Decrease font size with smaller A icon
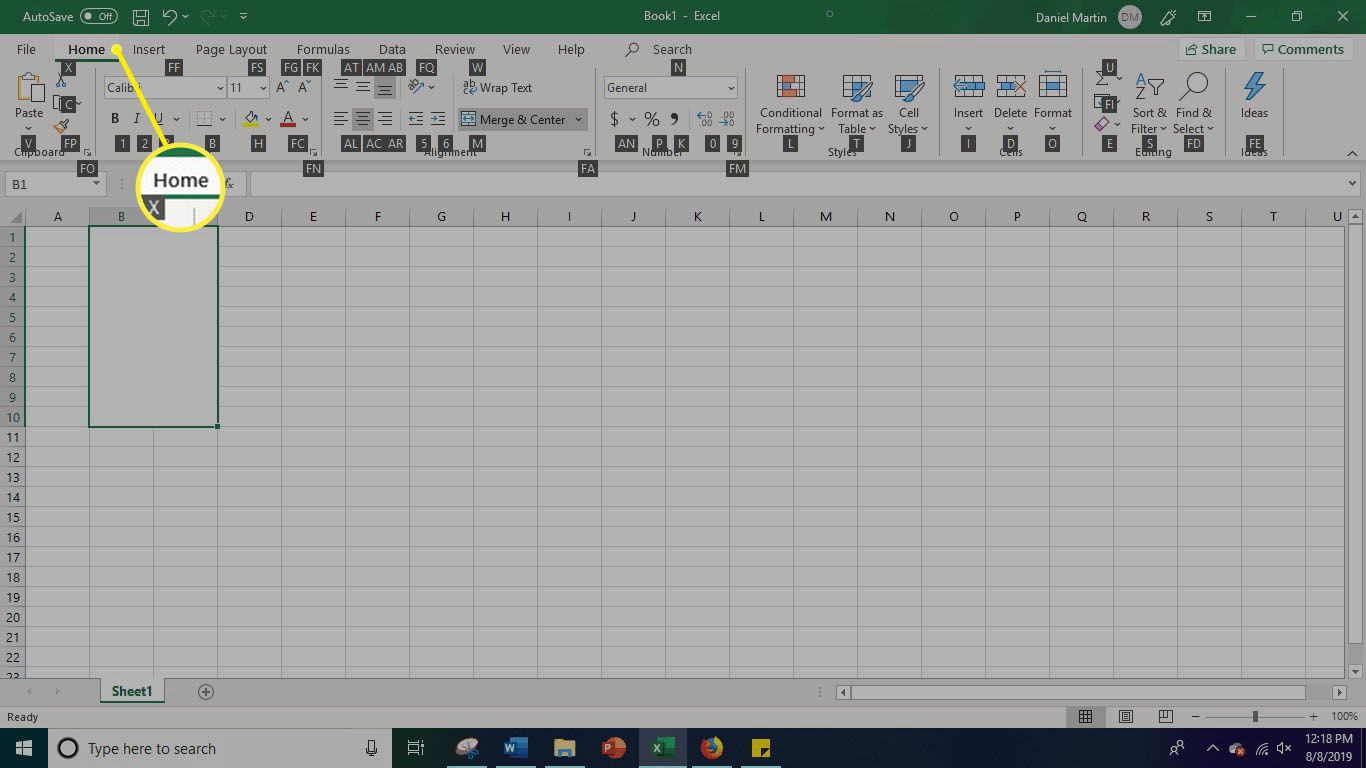 pyautogui.click(x=304, y=88)
